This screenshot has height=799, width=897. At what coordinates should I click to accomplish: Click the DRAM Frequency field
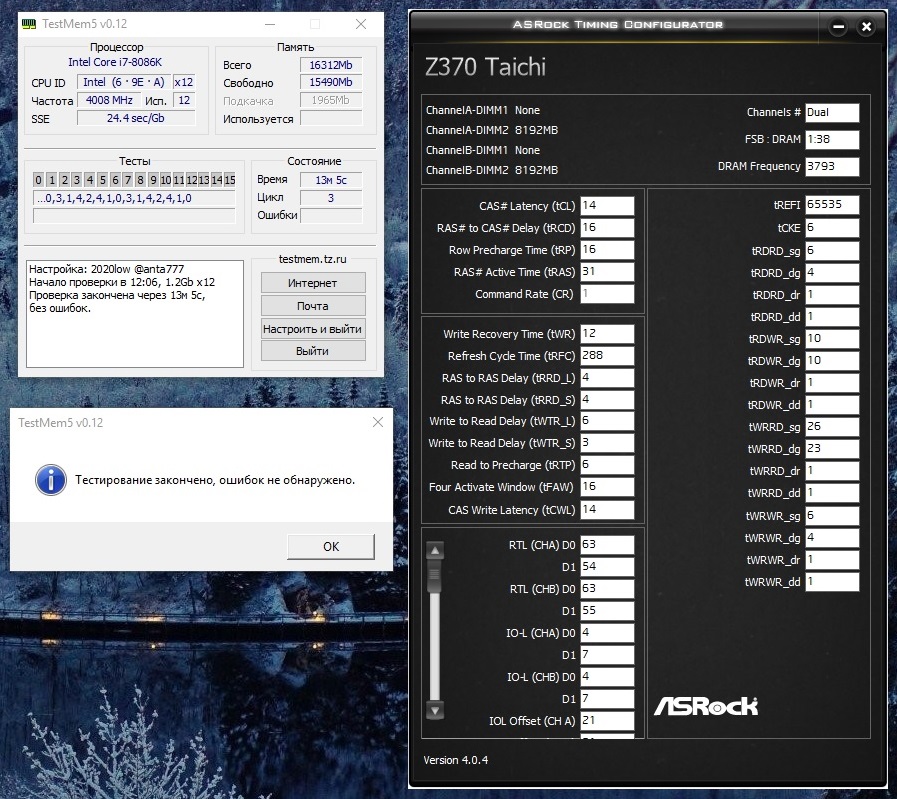[x=832, y=166]
